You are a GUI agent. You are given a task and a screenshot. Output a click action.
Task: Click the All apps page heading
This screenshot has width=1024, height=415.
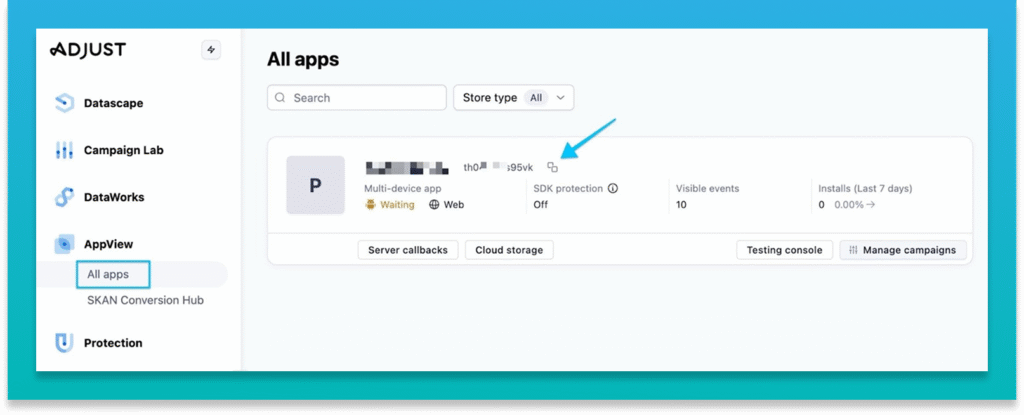(x=303, y=59)
